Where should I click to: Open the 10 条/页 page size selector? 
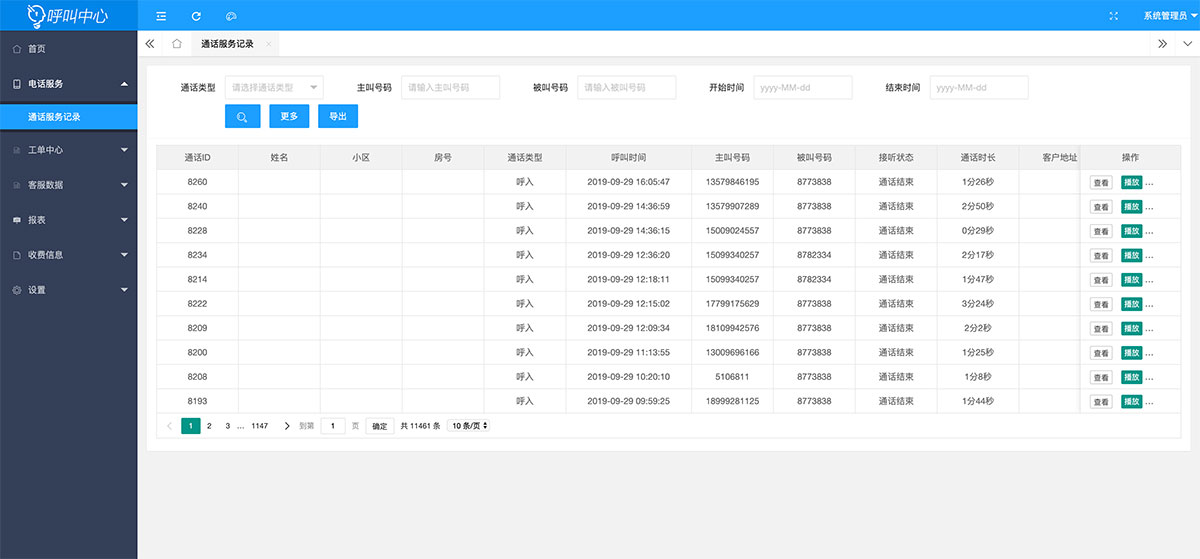pos(469,425)
